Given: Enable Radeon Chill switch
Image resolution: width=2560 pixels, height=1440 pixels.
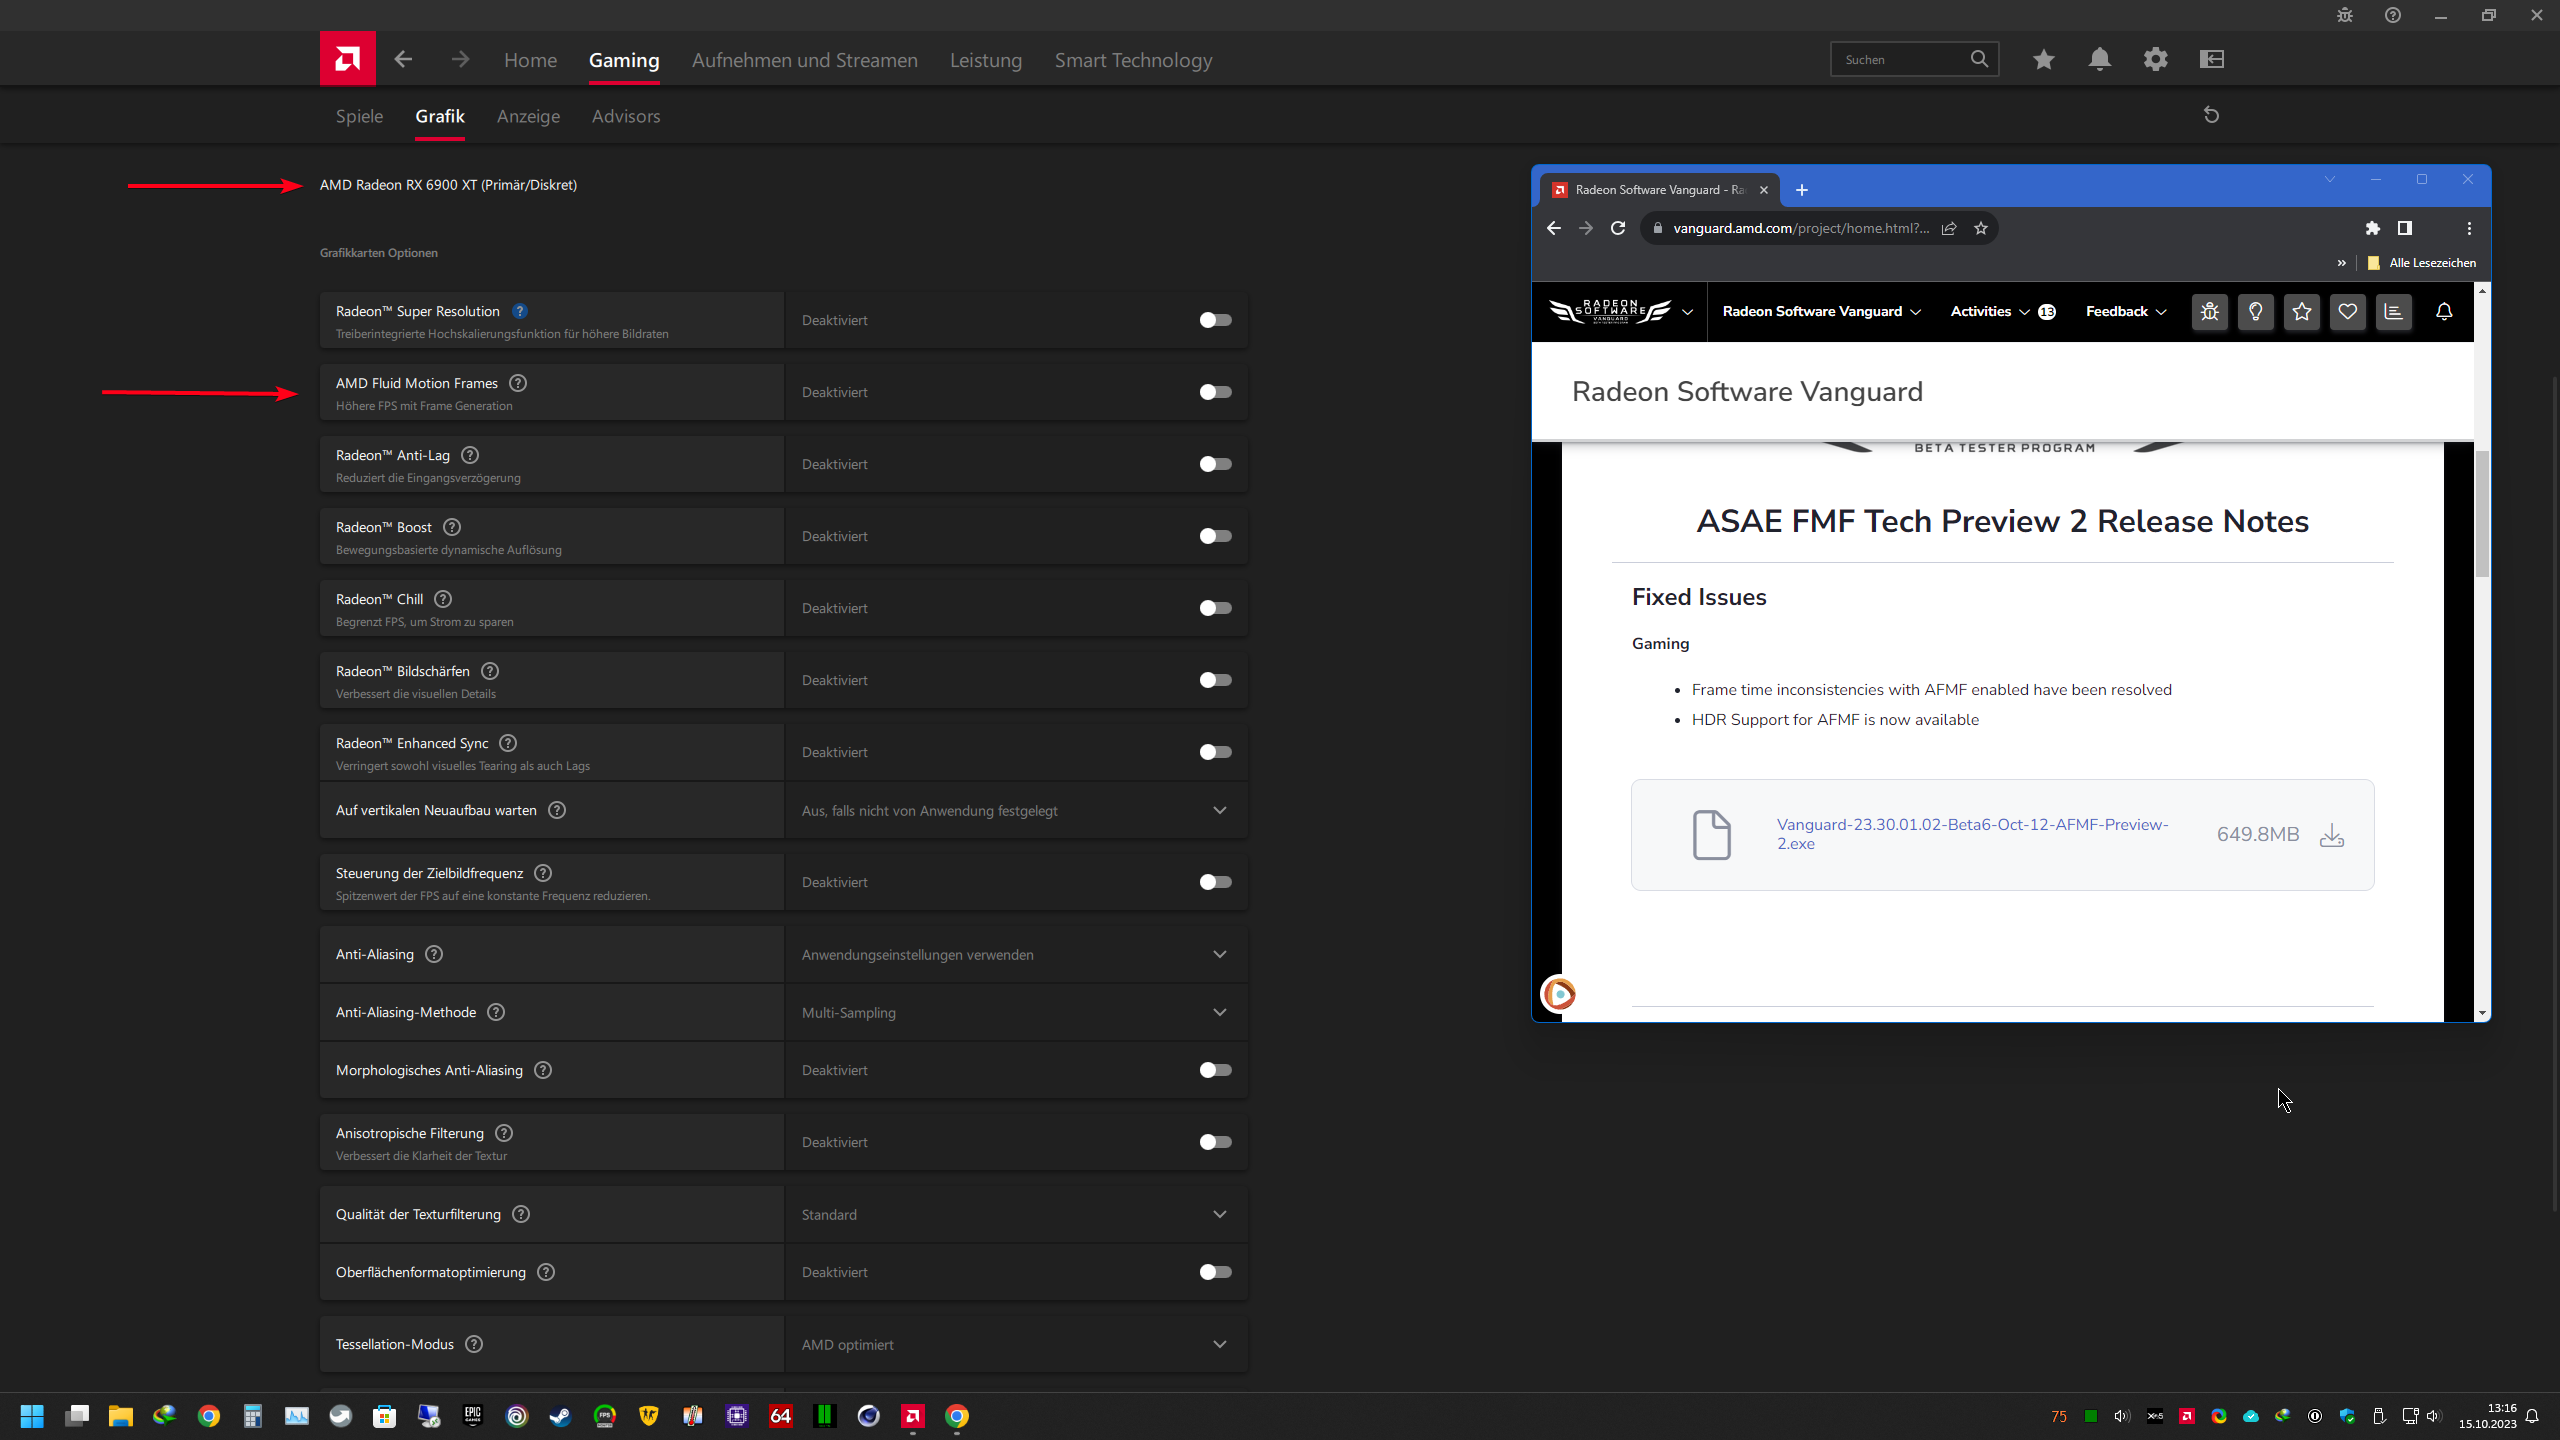Looking at the screenshot, I should click(1215, 608).
